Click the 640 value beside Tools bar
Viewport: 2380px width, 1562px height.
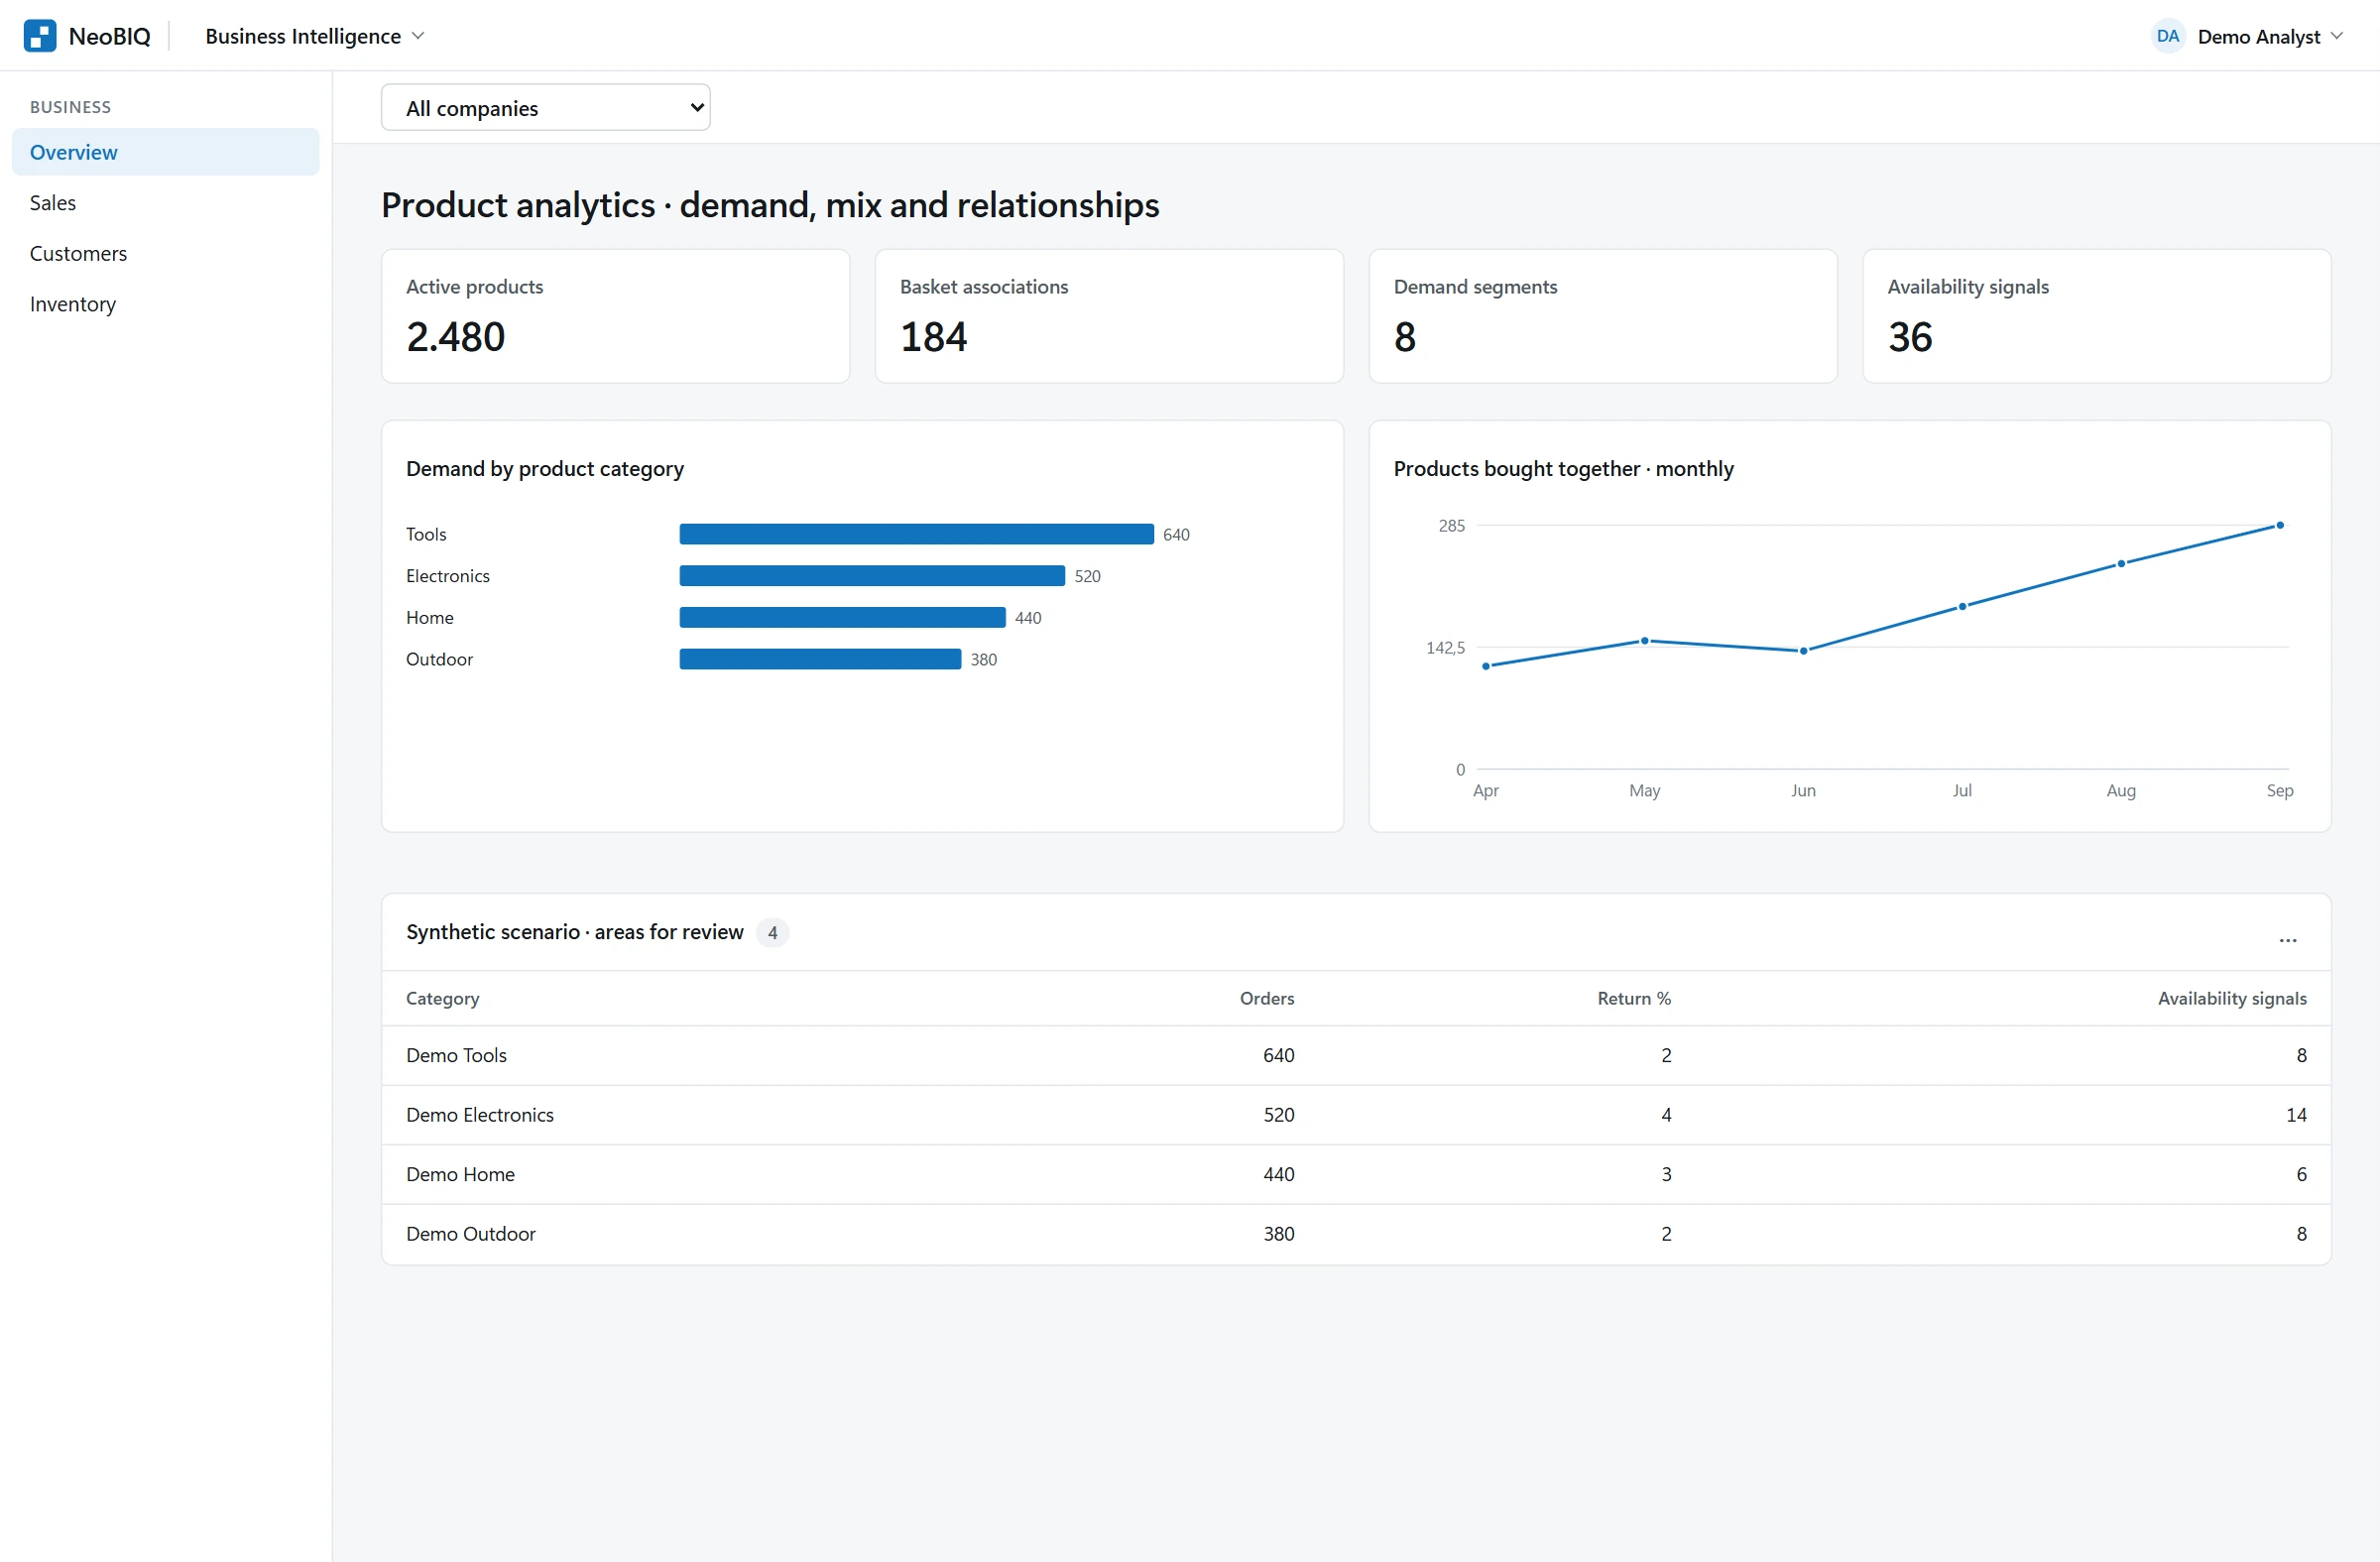[x=1176, y=535]
